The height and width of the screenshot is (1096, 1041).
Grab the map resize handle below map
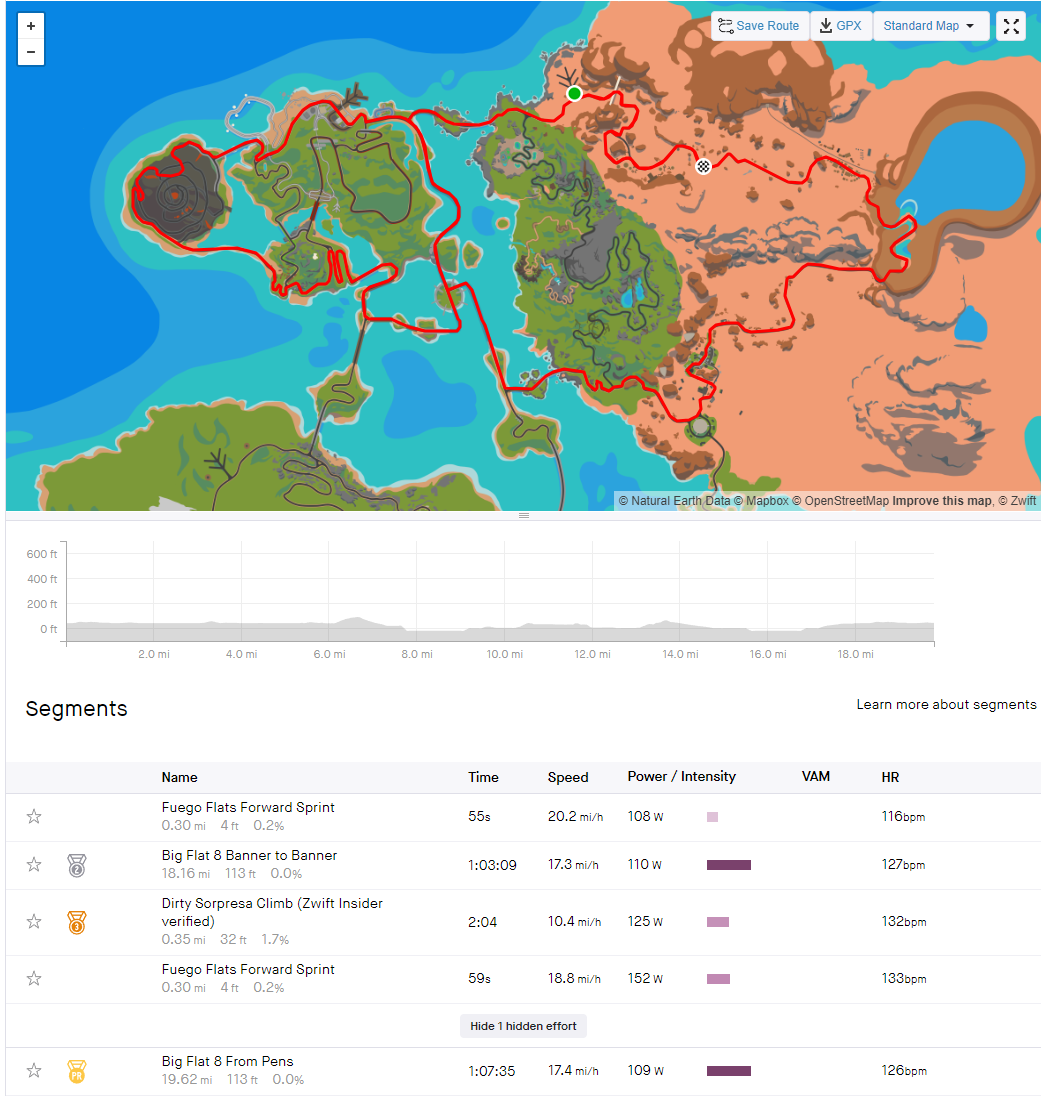pos(524,516)
